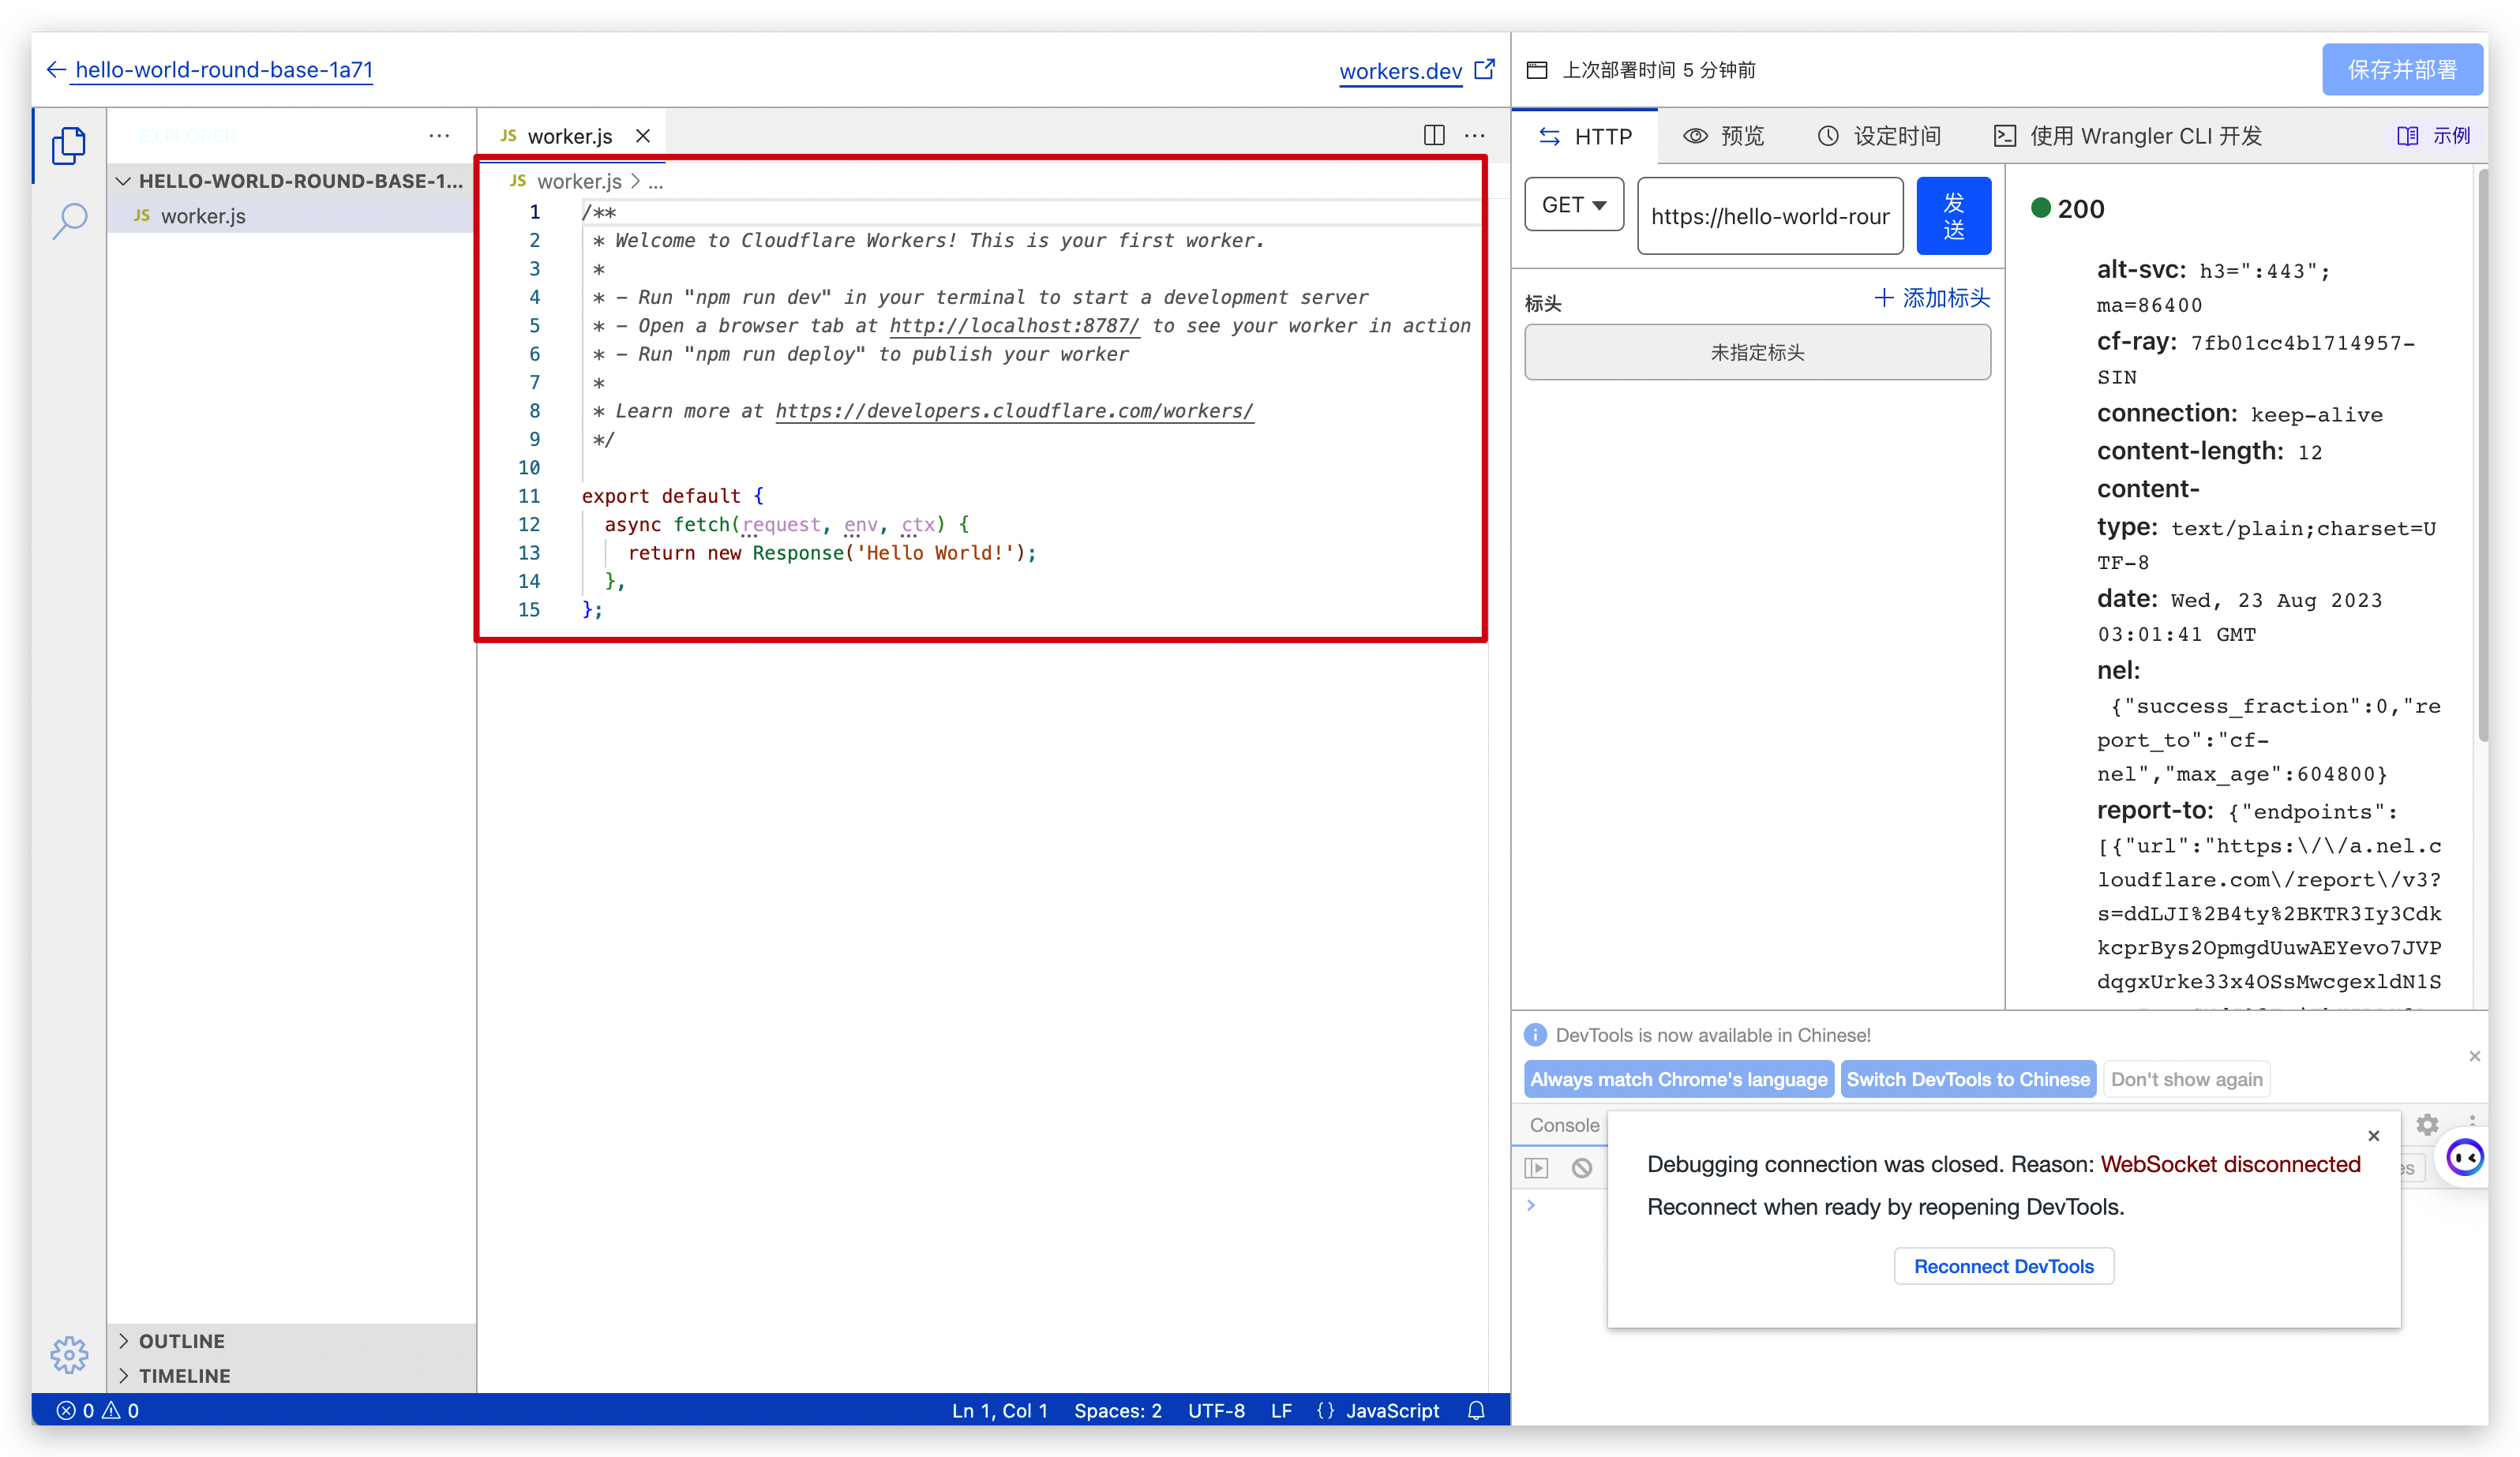Click Switch DevTools to Chinese
Image resolution: width=2520 pixels, height=1457 pixels.
[x=1967, y=1079]
